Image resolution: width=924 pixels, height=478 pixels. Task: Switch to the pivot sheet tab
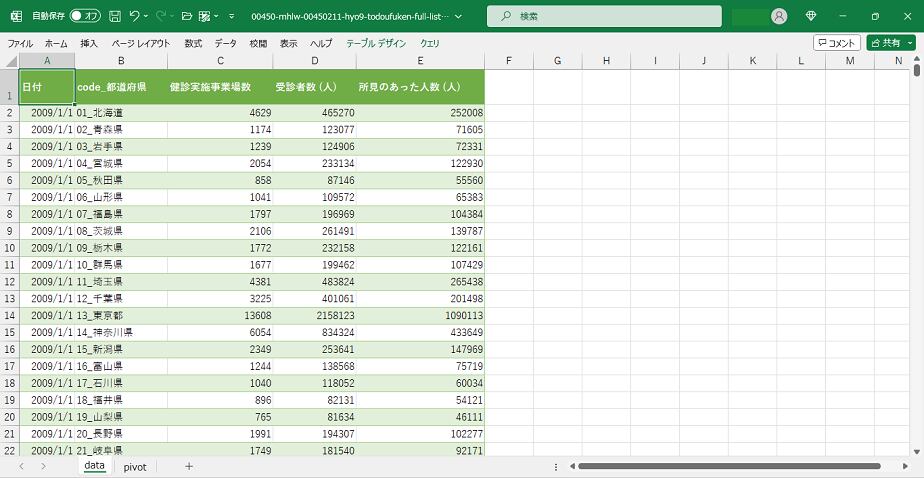pyautogui.click(x=135, y=466)
